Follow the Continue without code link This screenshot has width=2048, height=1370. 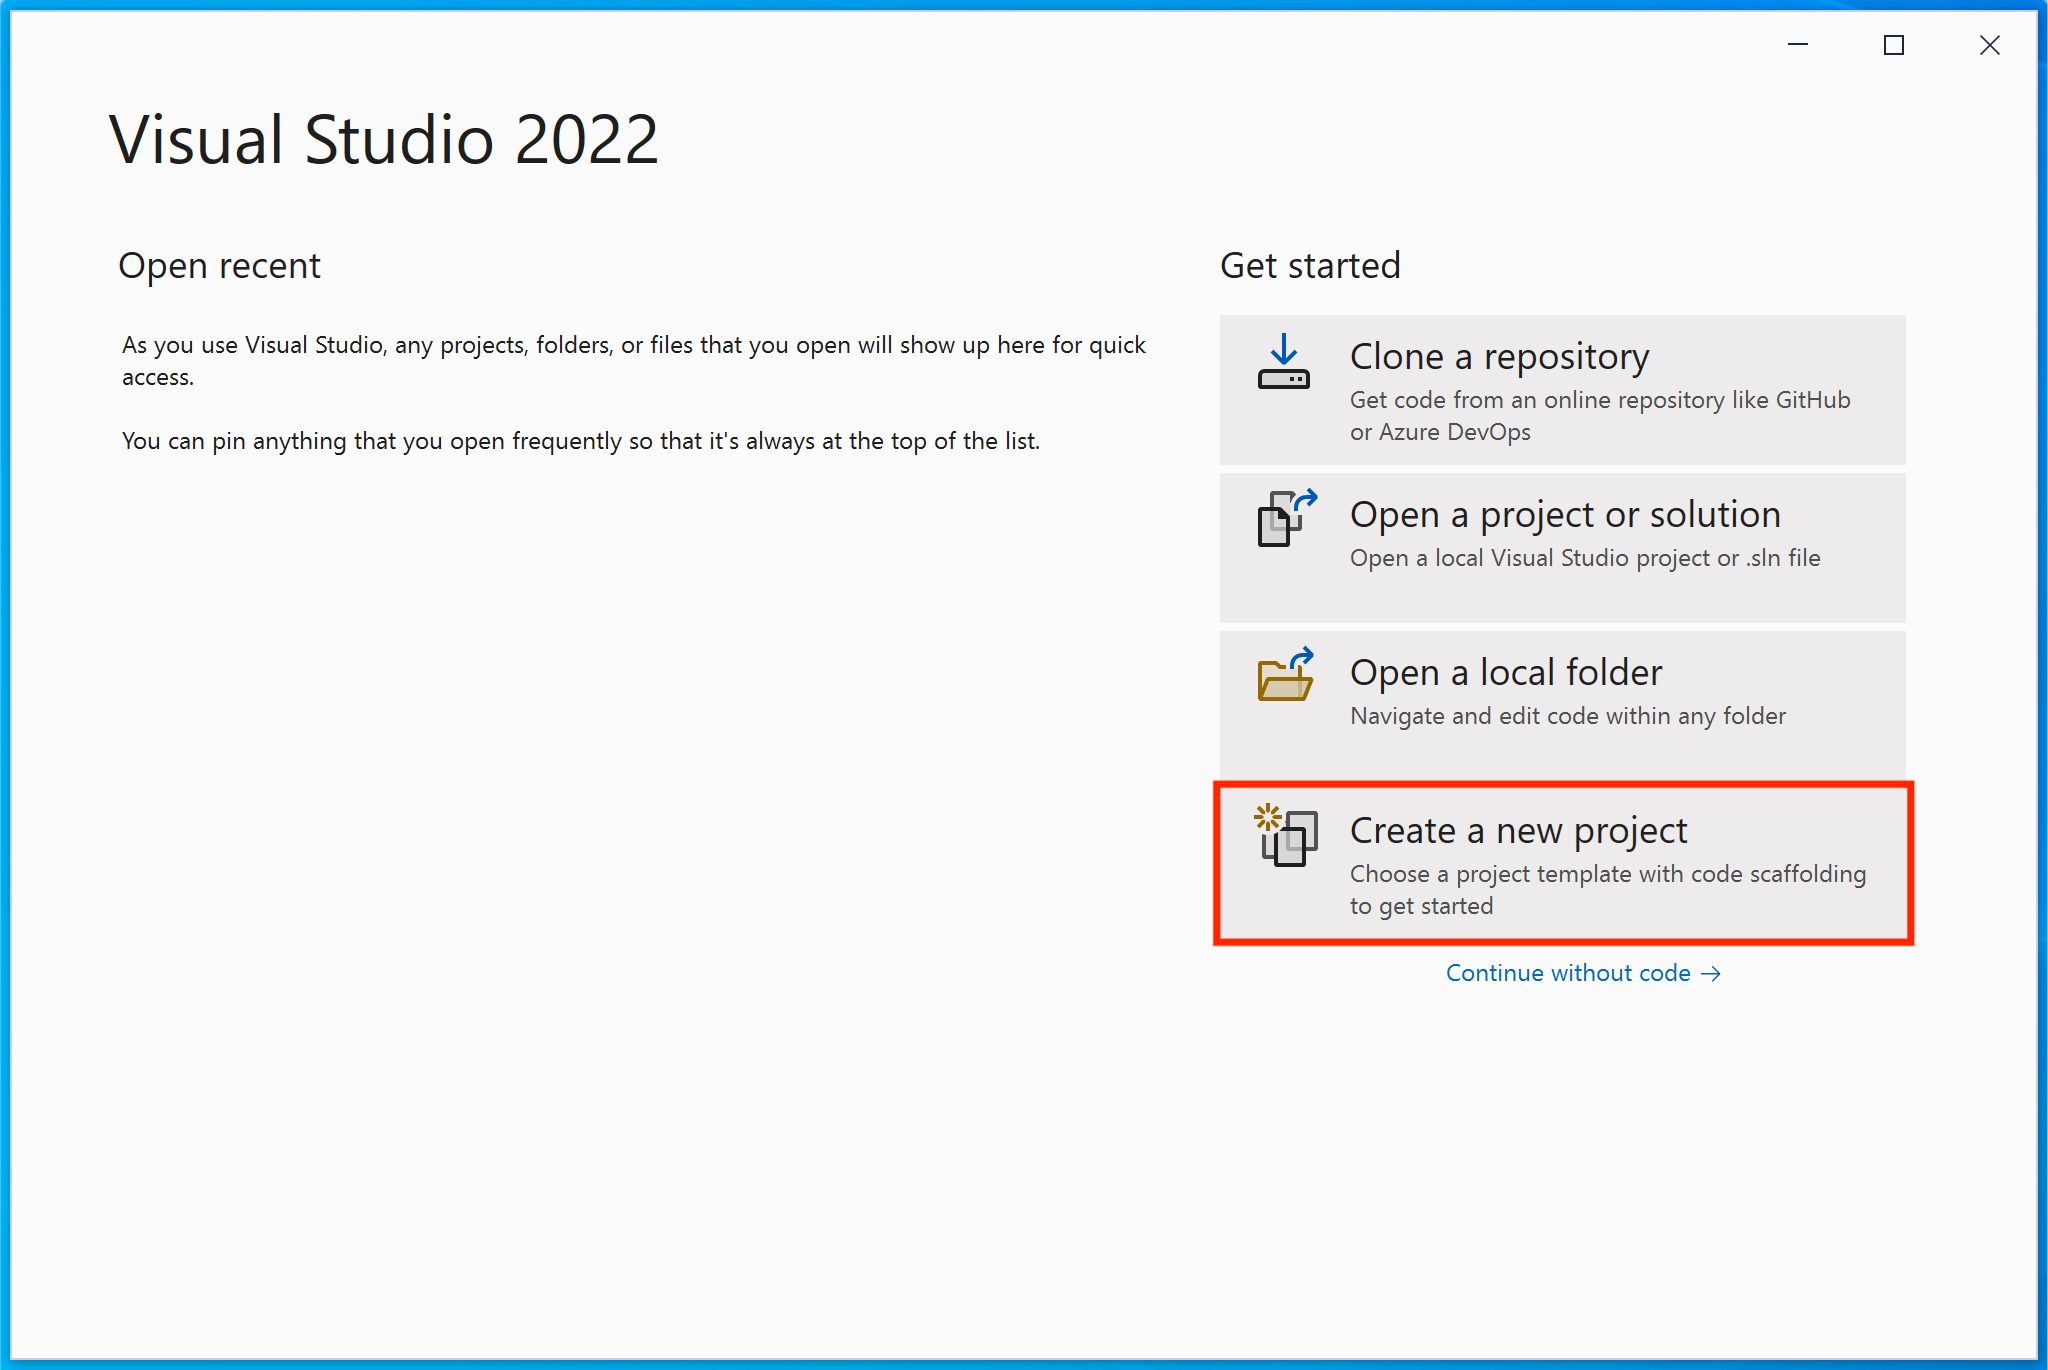(x=1568, y=974)
